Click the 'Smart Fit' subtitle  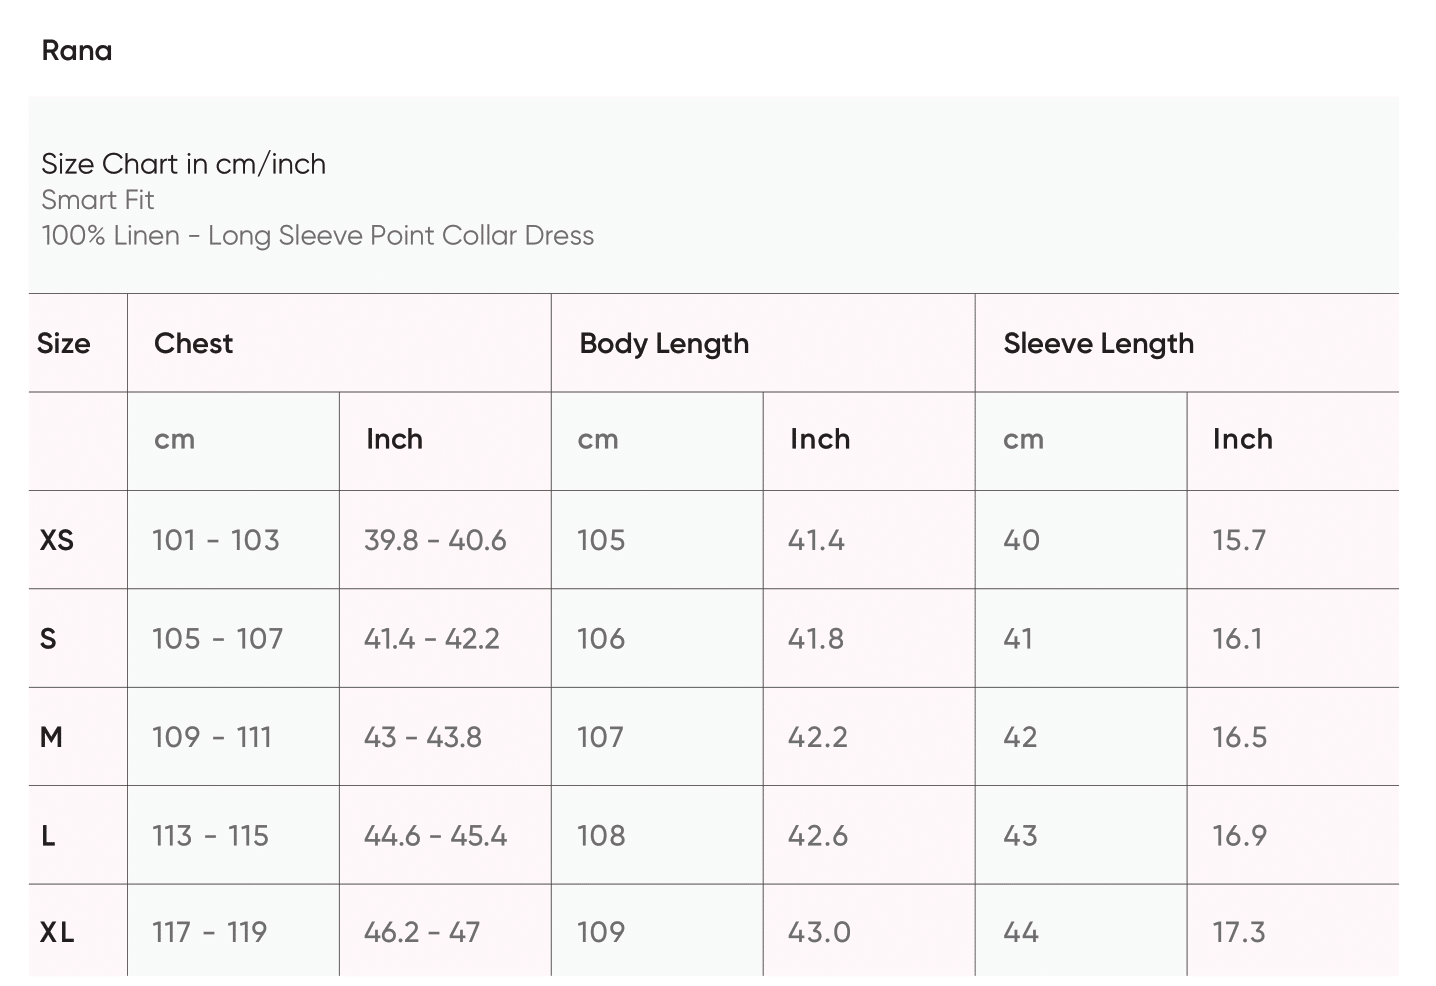[x=98, y=200]
